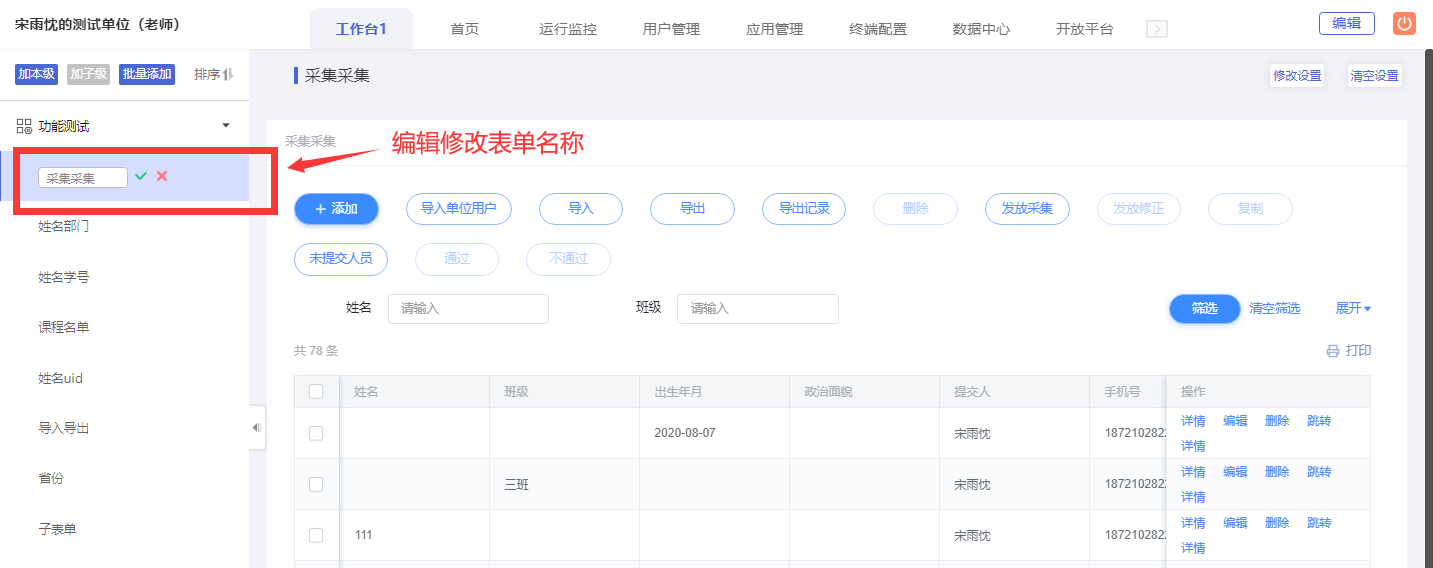This screenshot has height=568, width=1433.
Task: Click the blue 筛选 button
Action: 1205,309
